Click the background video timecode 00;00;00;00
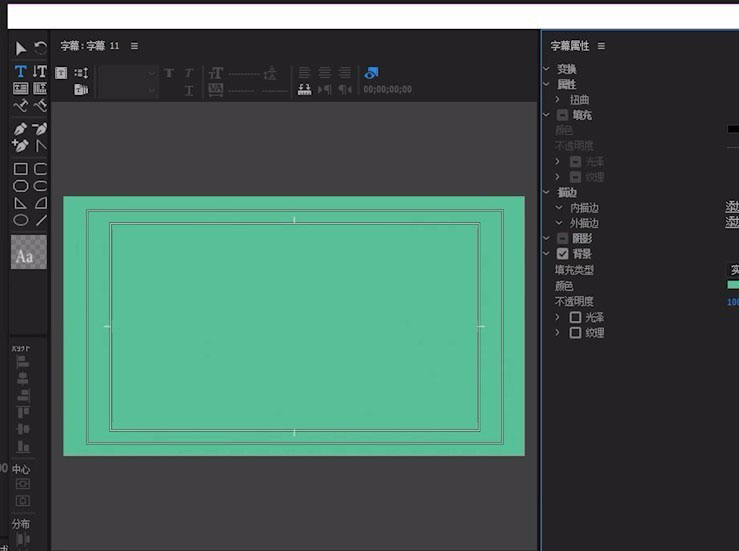 pos(387,90)
